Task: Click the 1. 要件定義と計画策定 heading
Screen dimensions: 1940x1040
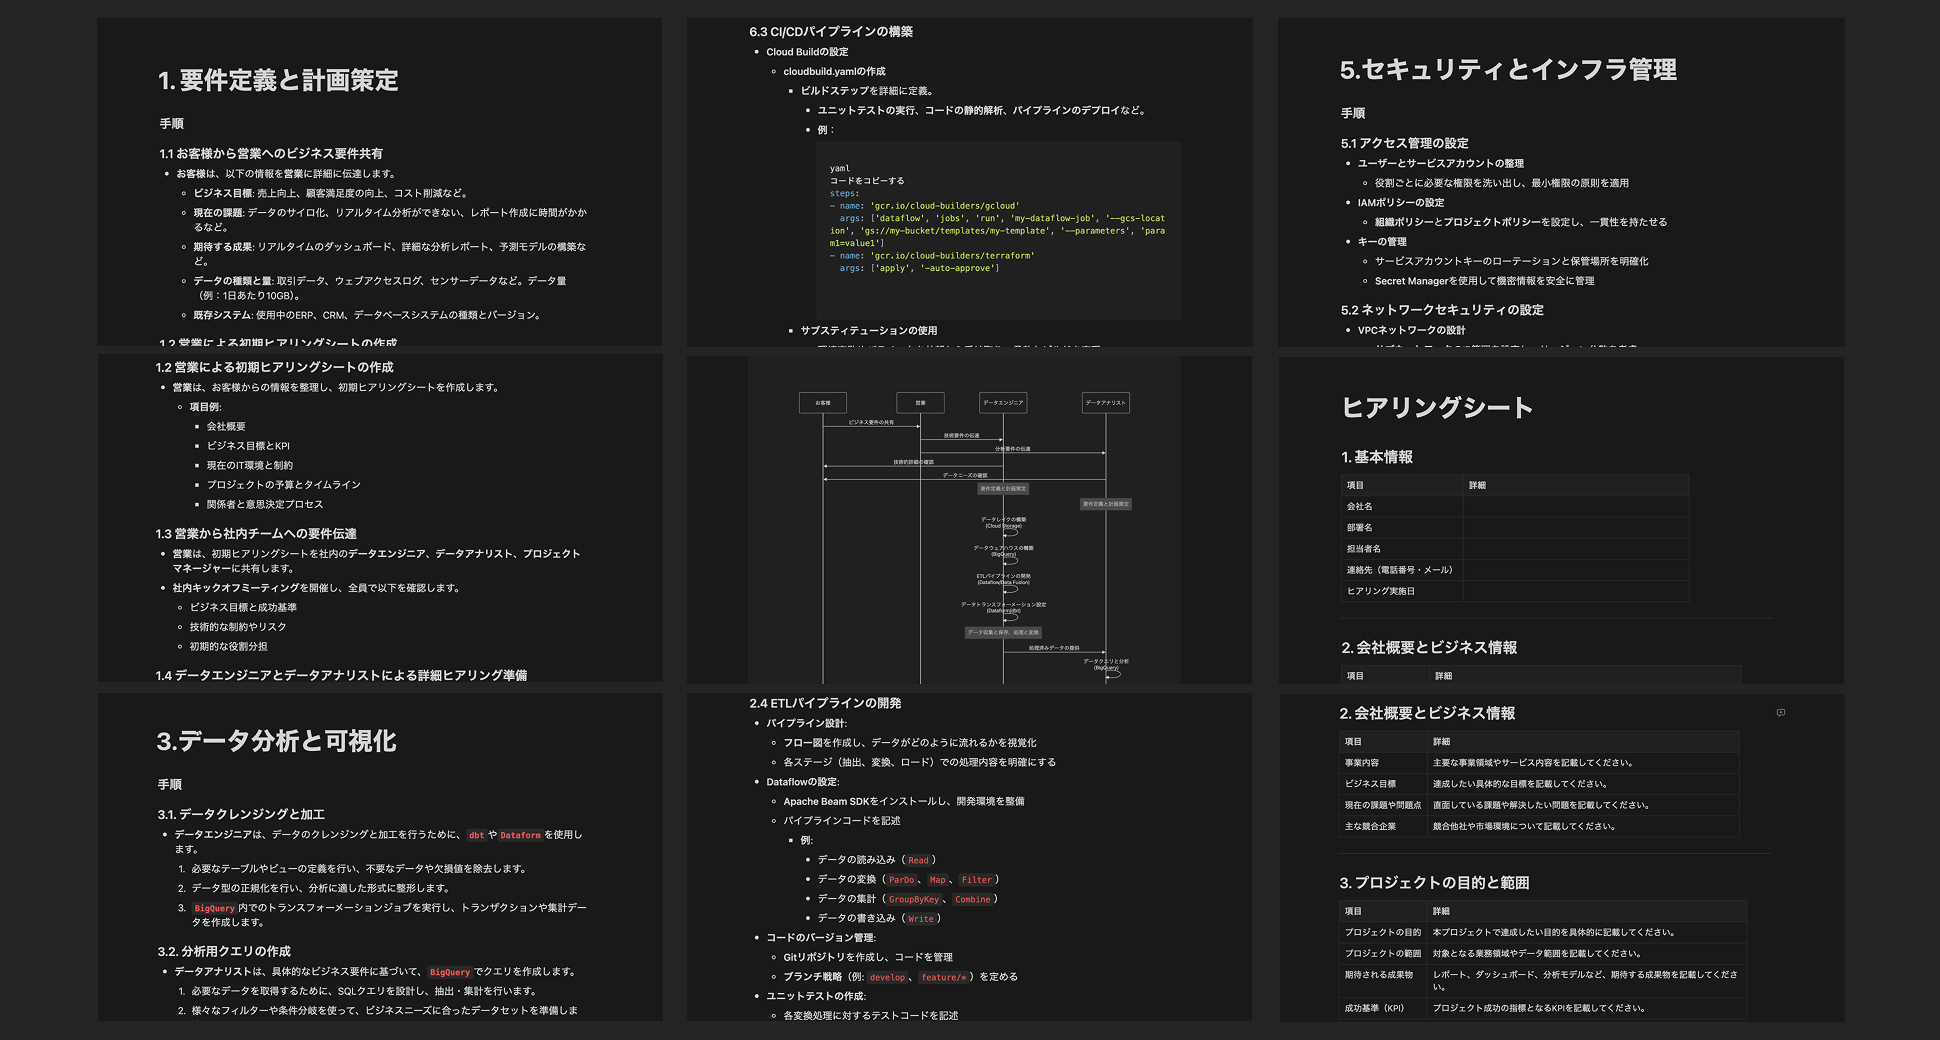Action: [278, 80]
